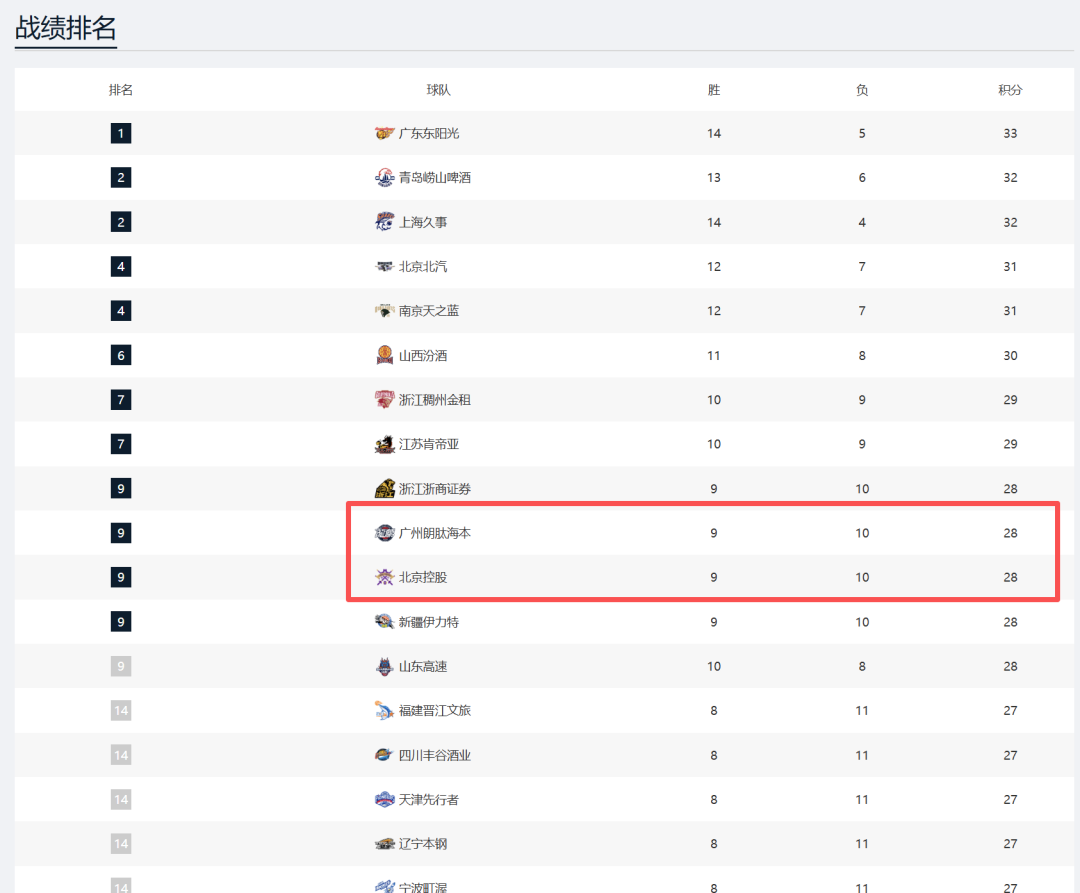This screenshot has width=1080, height=893.
Task: Click the 江苏肯帝亚 team logo
Action: point(384,444)
